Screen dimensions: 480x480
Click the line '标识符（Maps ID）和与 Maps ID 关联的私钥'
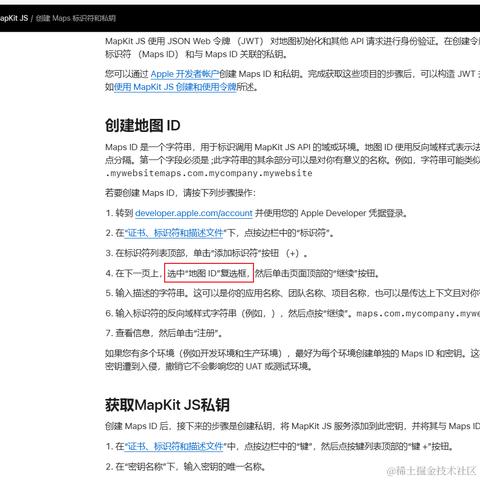point(196,54)
